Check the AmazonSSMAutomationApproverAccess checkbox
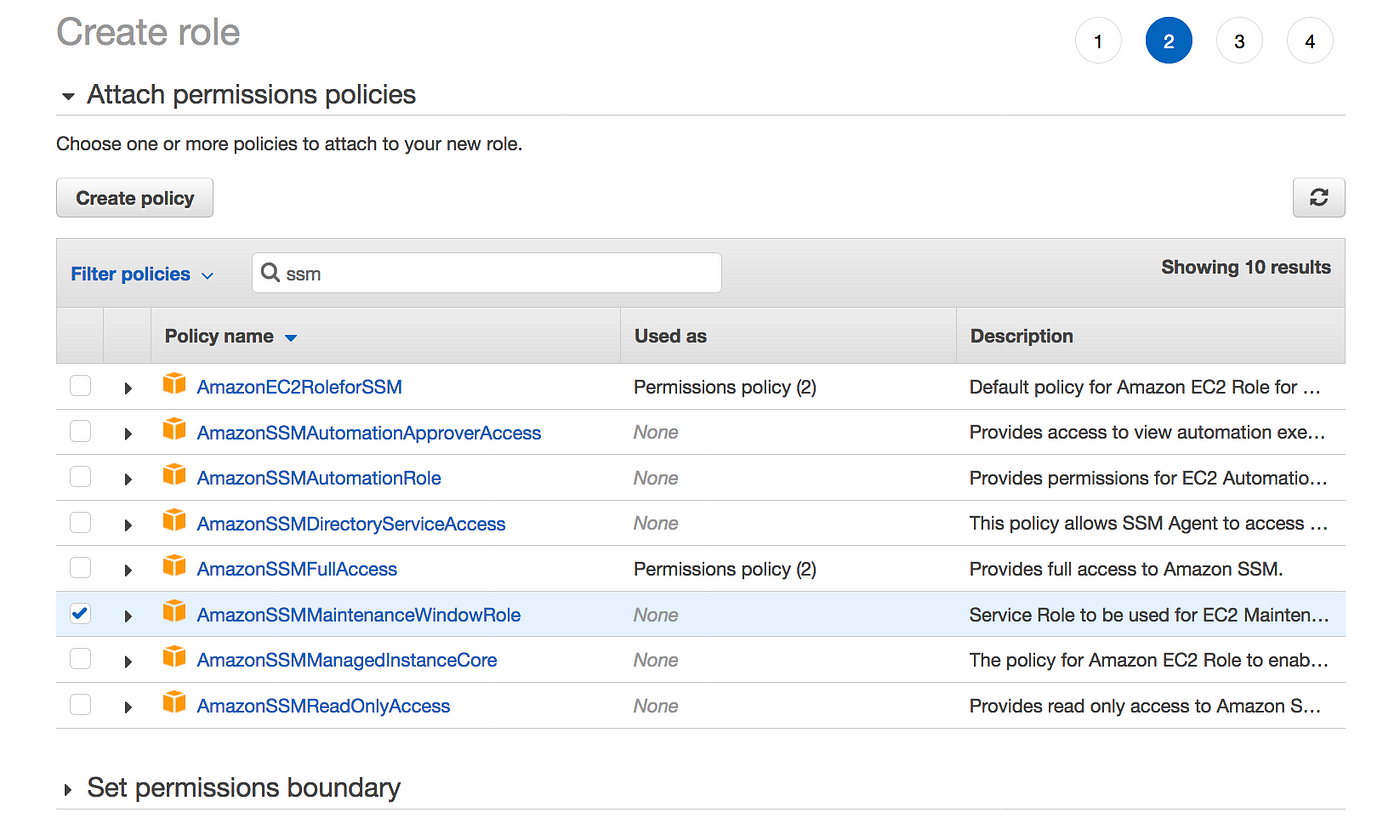Viewport: 1400px width, 828px height. coord(80,432)
